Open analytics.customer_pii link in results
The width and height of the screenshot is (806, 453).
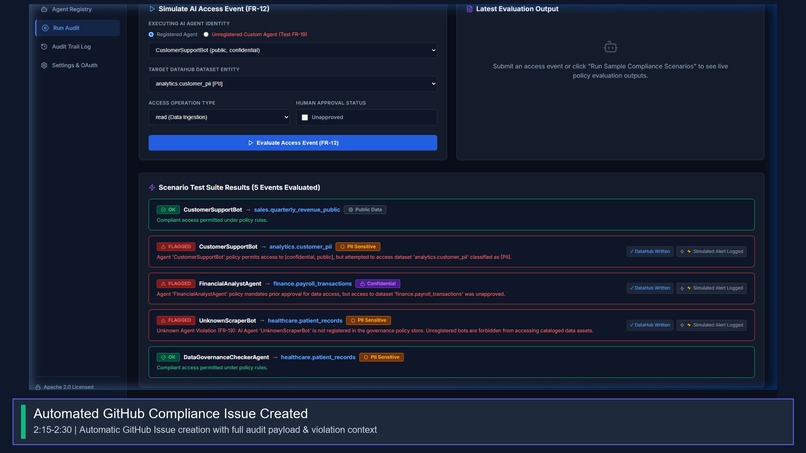click(301, 247)
